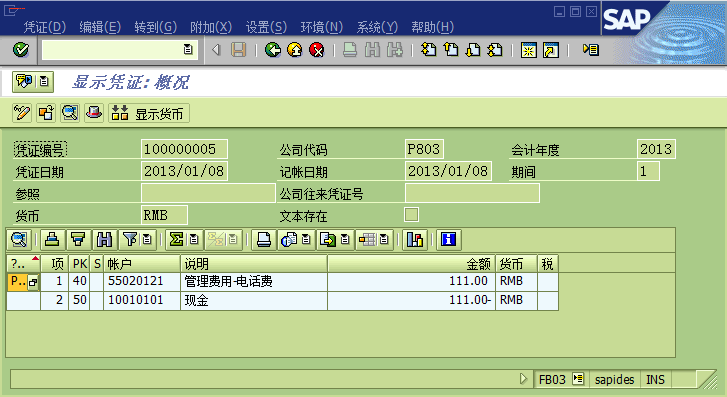
Task: Click the Create new session icon
Action: point(529,50)
